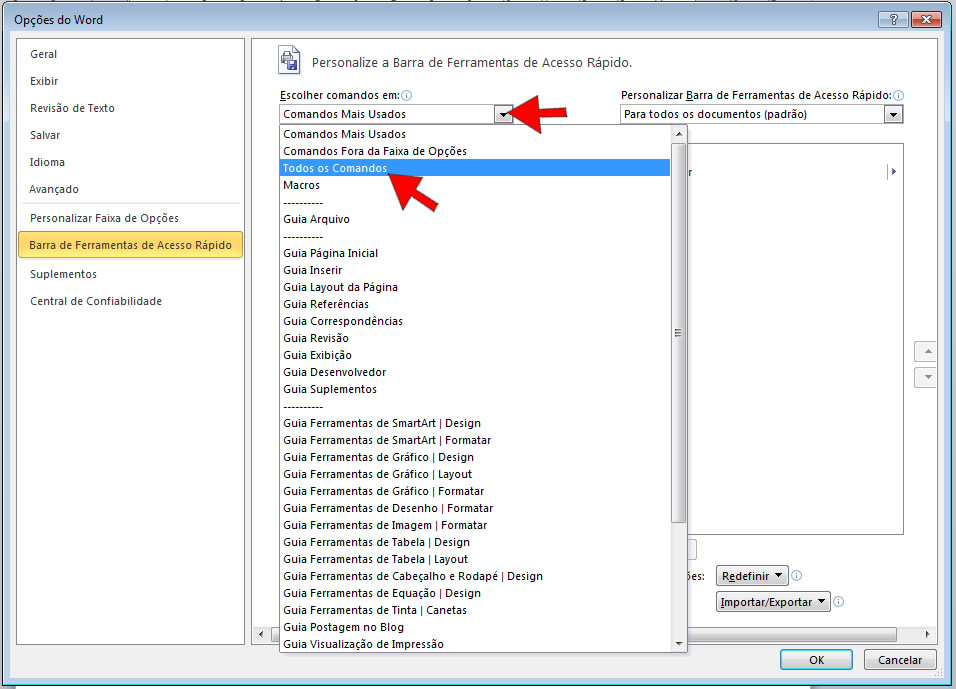The width and height of the screenshot is (956, 689).
Task: Click the Quick Access Toolbar header icon
Action: (x=290, y=60)
